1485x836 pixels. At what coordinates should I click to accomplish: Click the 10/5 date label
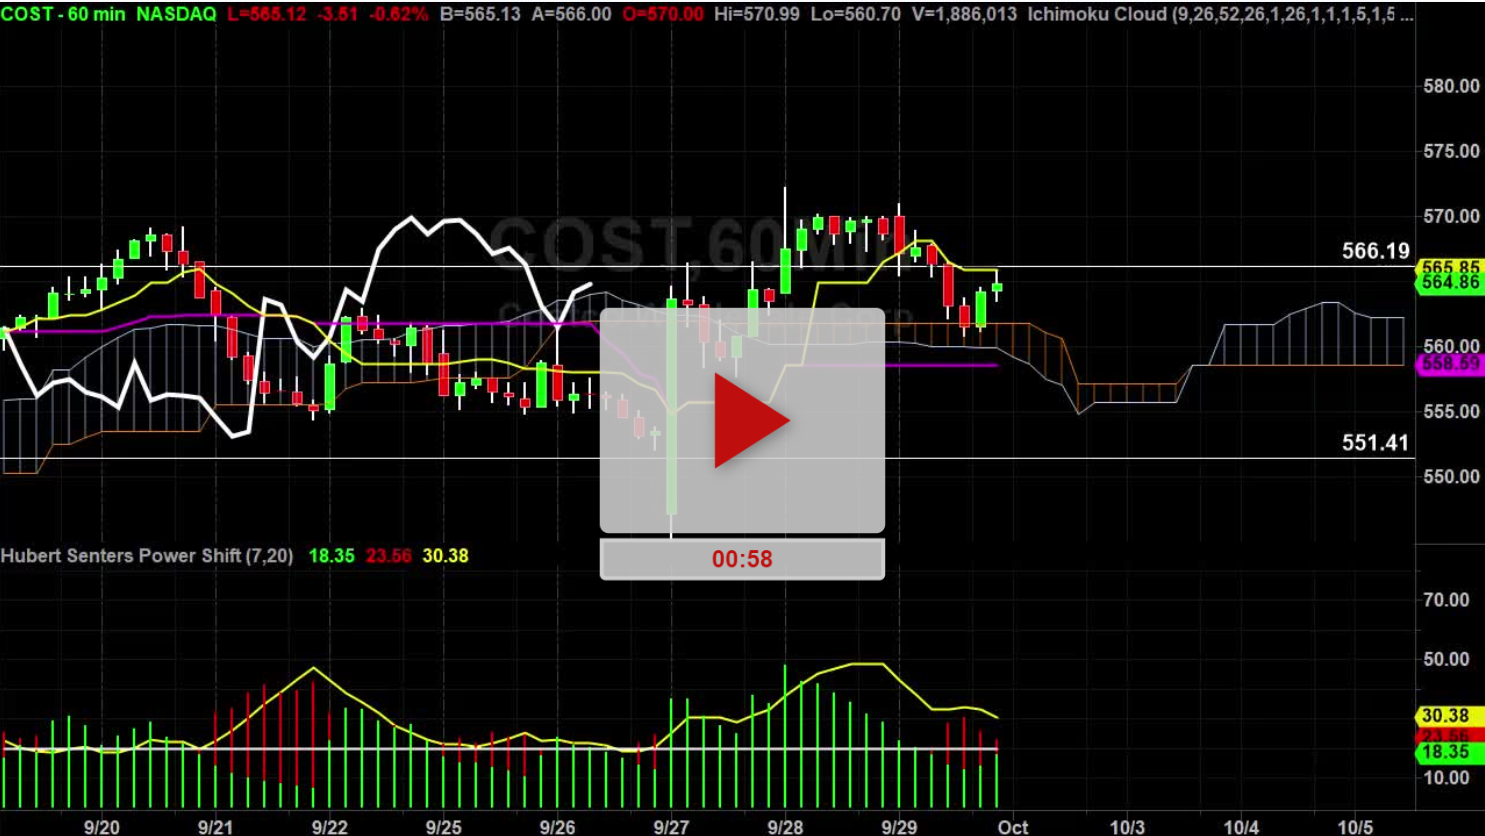(1355, 827)
